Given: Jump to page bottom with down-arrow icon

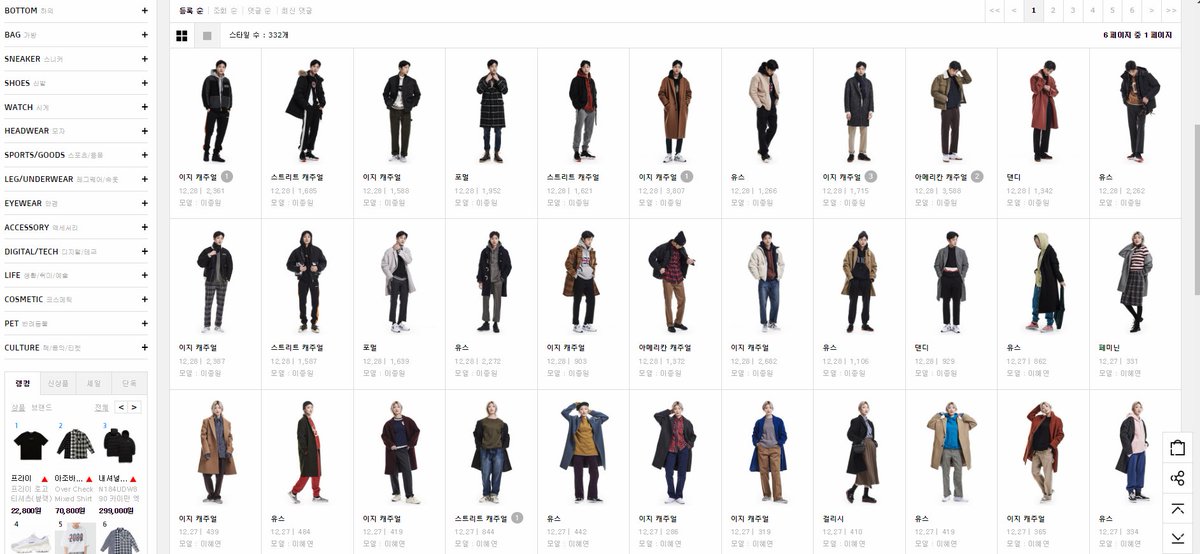Looking at the screenshot, I should pyautogui.click(x=1177, y=538).
